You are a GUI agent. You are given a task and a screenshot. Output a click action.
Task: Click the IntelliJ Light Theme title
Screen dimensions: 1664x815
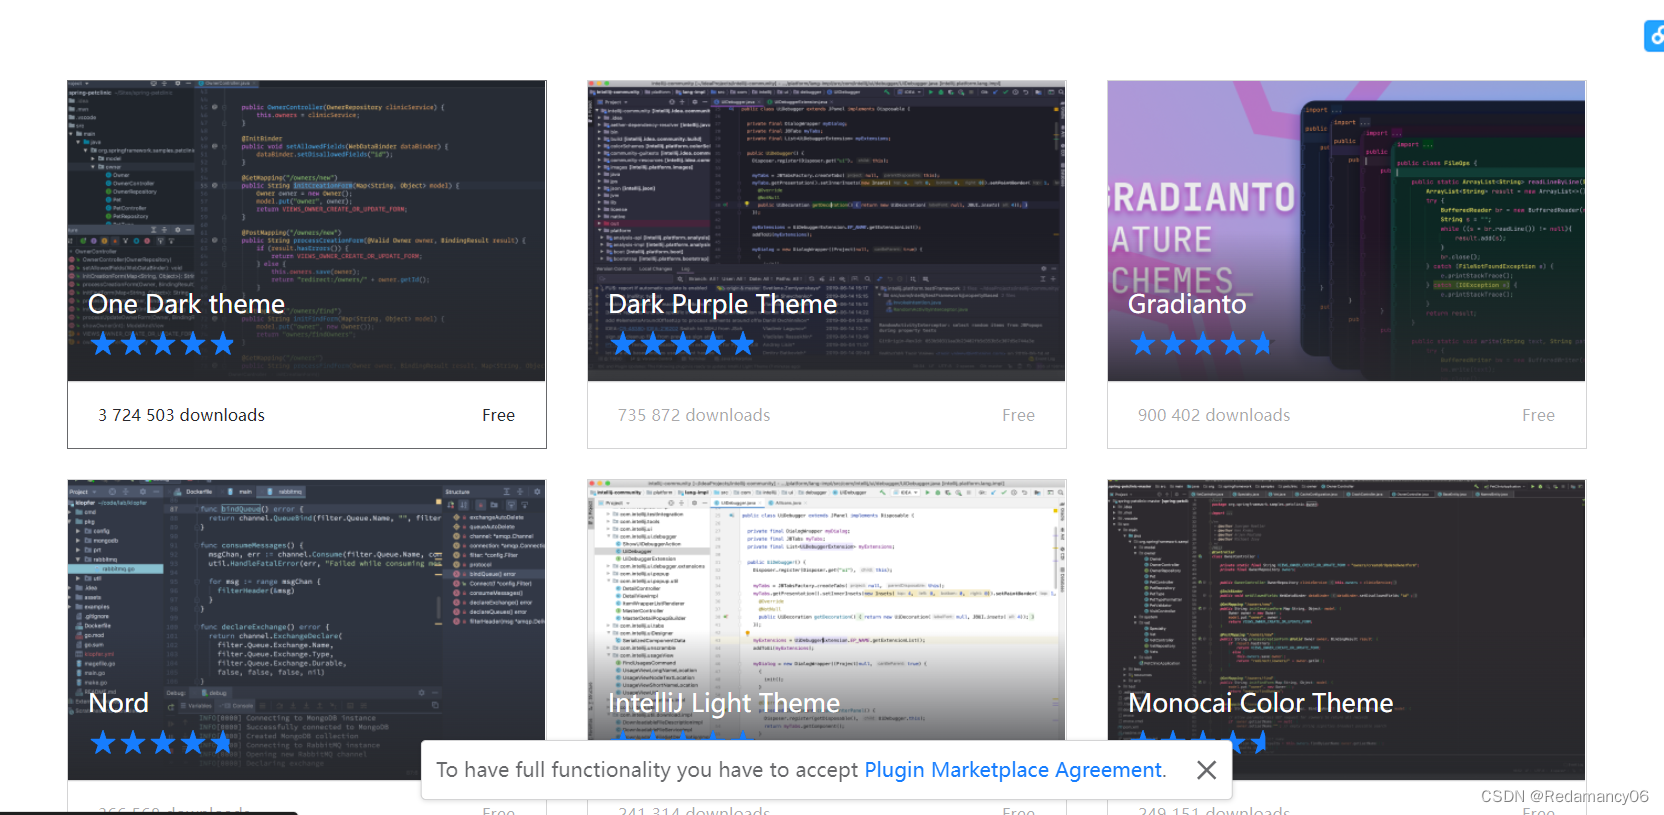[x=724, y=703]
